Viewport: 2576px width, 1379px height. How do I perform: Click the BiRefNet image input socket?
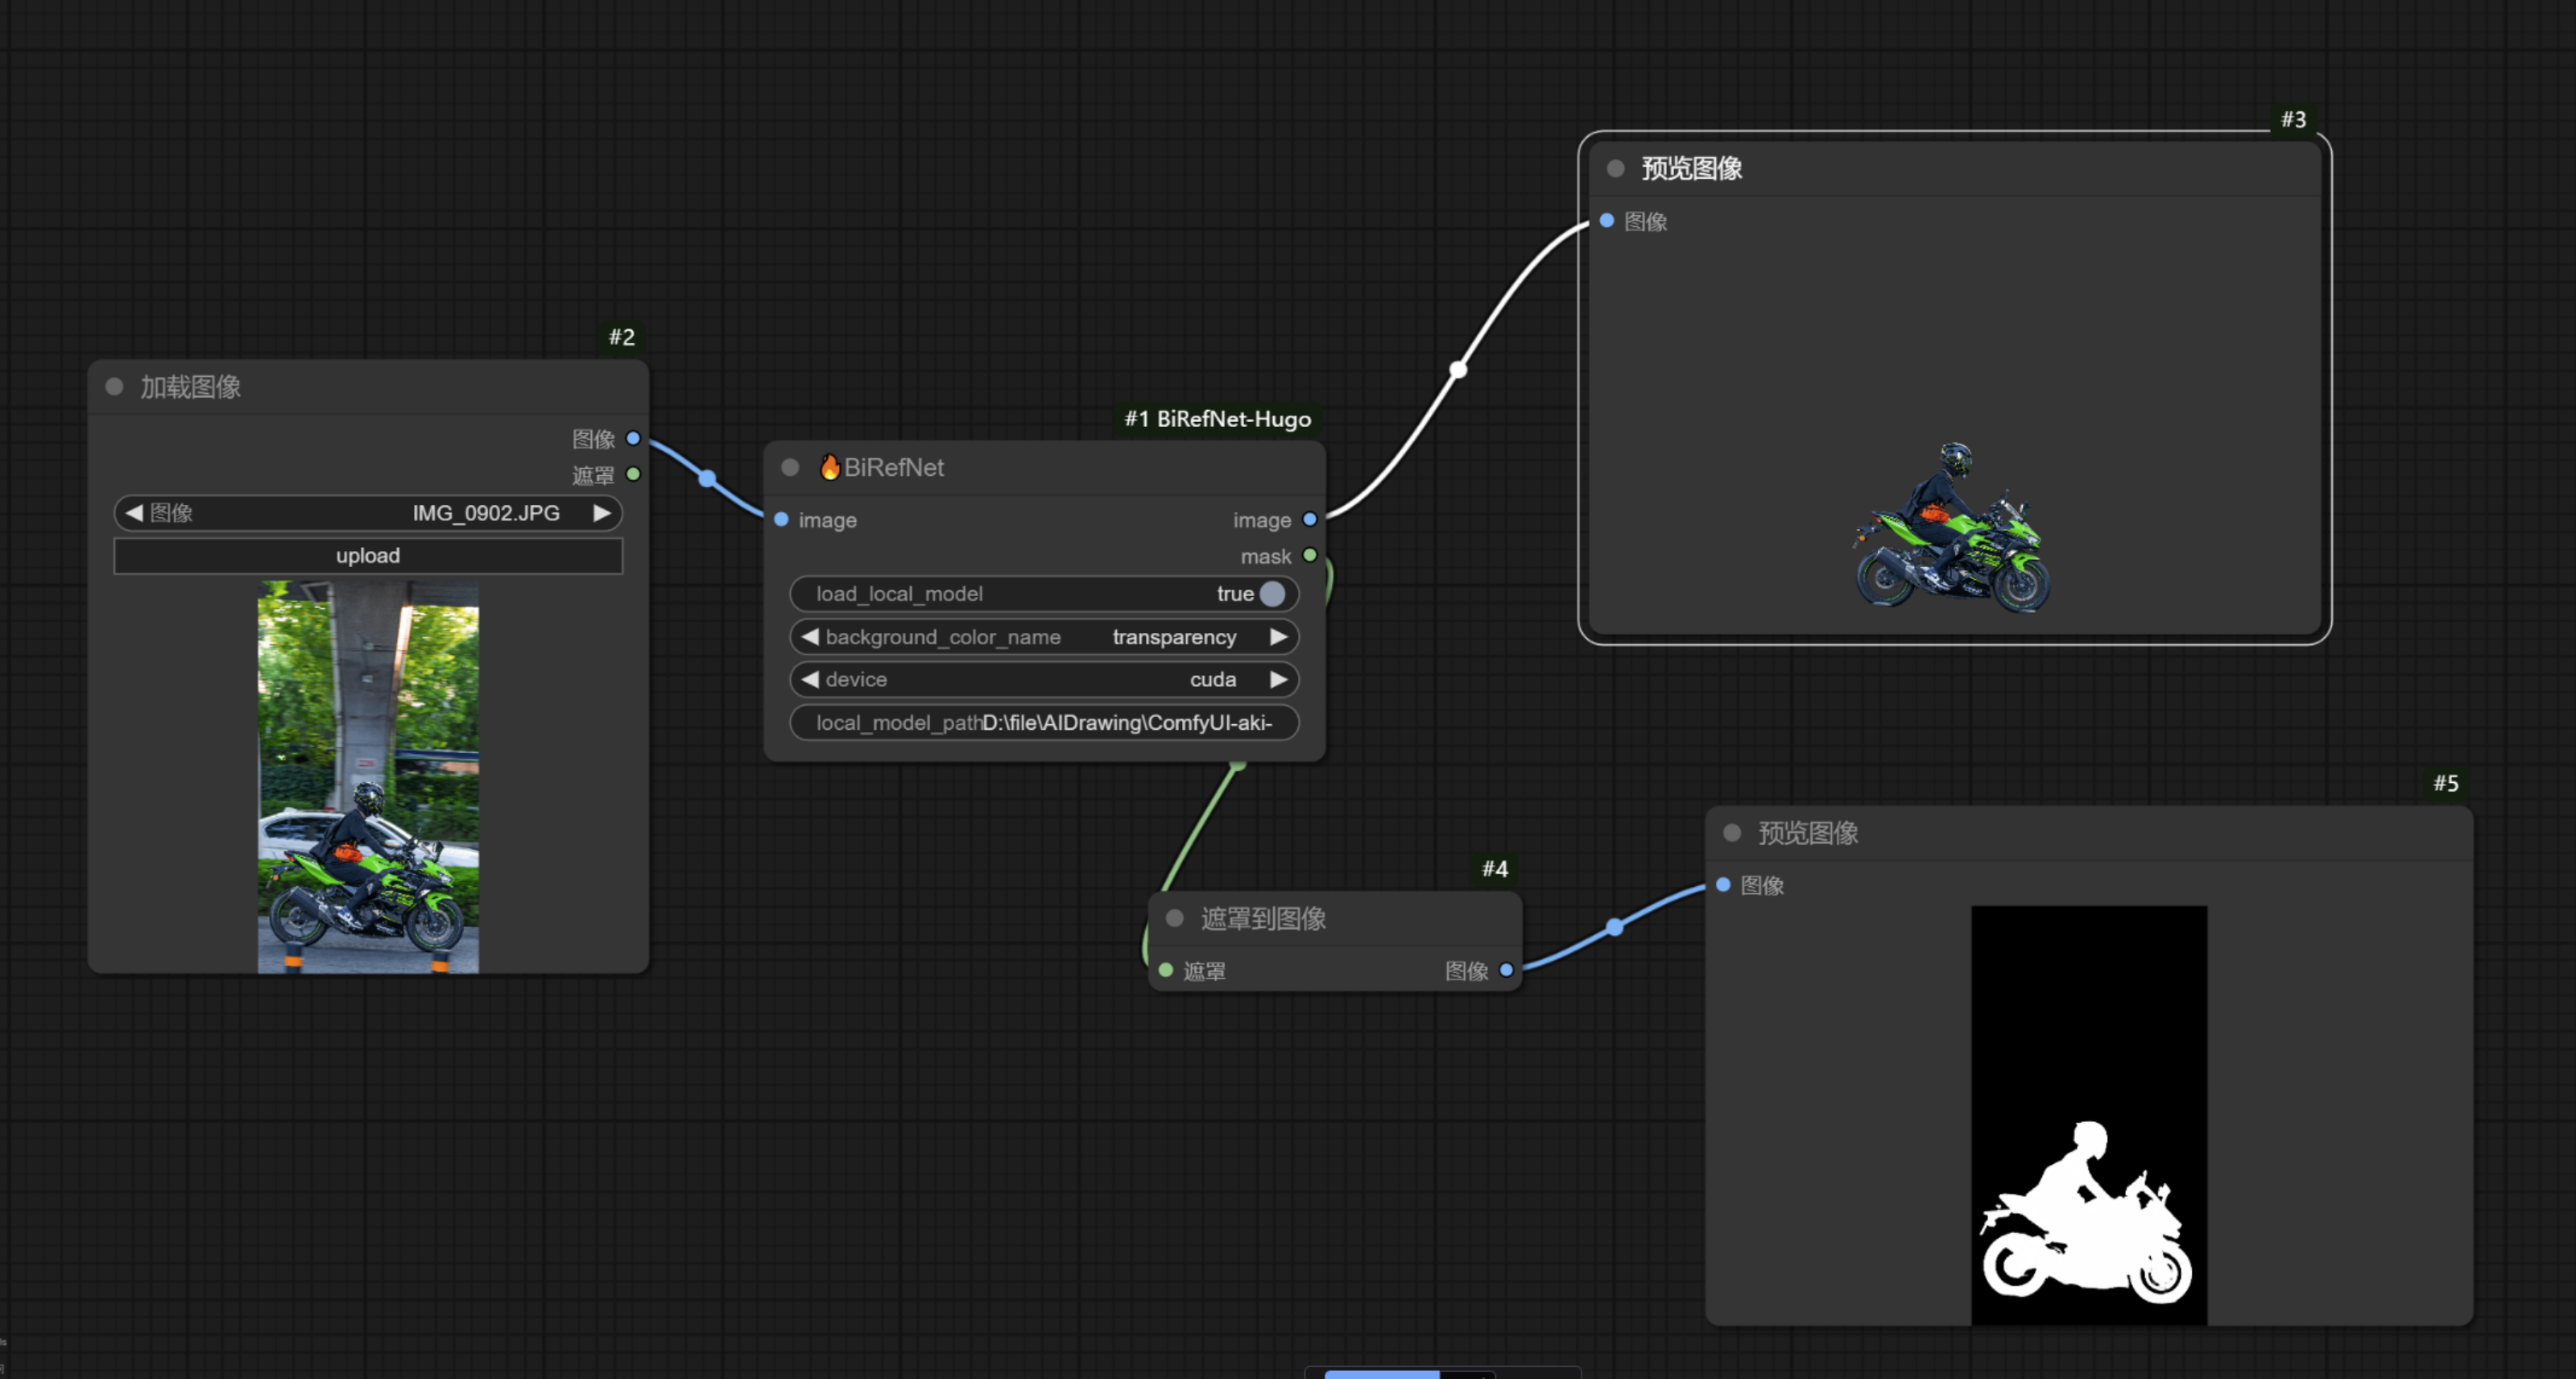pos(782,519)
